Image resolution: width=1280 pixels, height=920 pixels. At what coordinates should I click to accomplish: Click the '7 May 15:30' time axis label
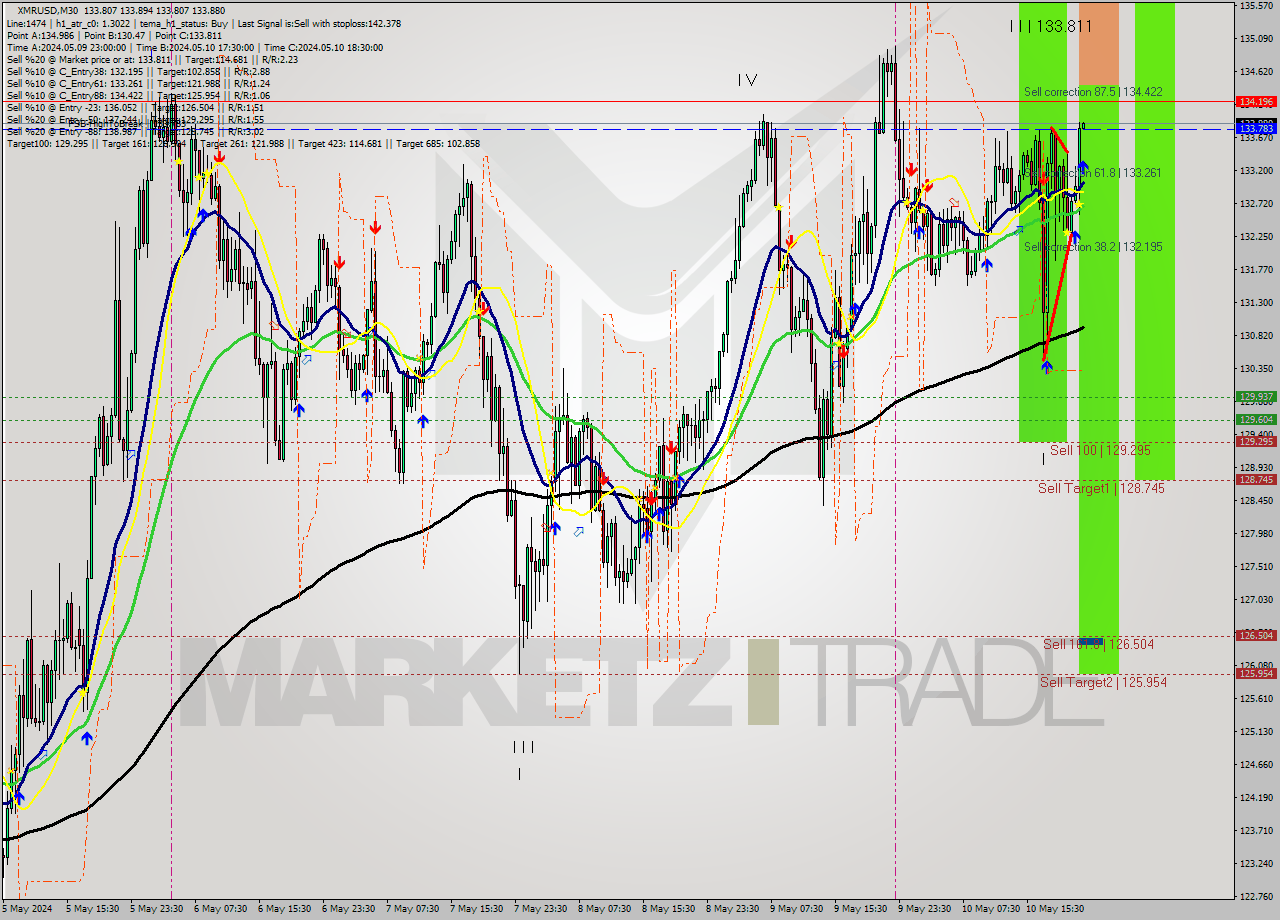pos(476,909)
